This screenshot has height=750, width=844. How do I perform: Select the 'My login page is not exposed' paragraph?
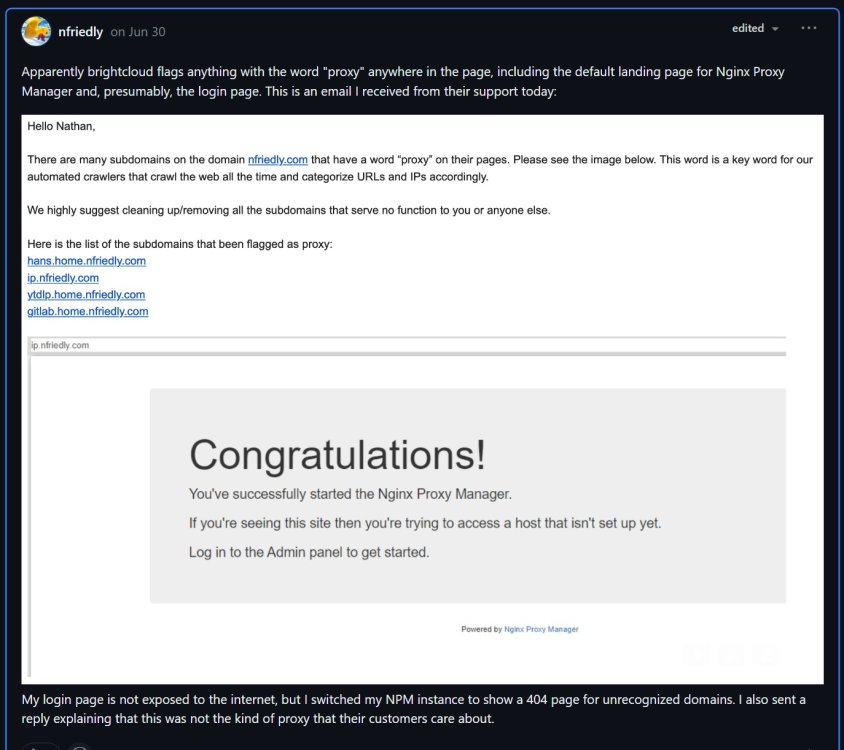[413, 709]
